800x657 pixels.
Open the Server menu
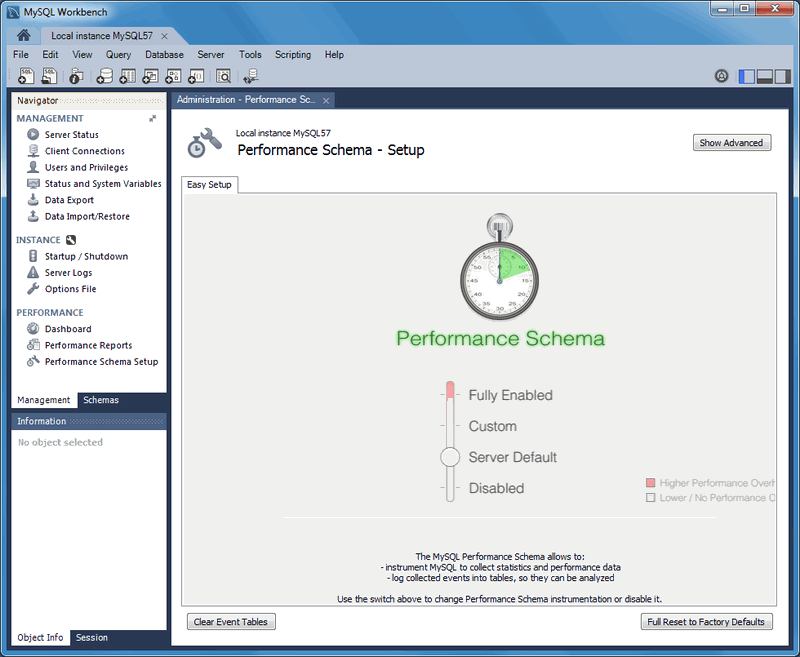210,55
